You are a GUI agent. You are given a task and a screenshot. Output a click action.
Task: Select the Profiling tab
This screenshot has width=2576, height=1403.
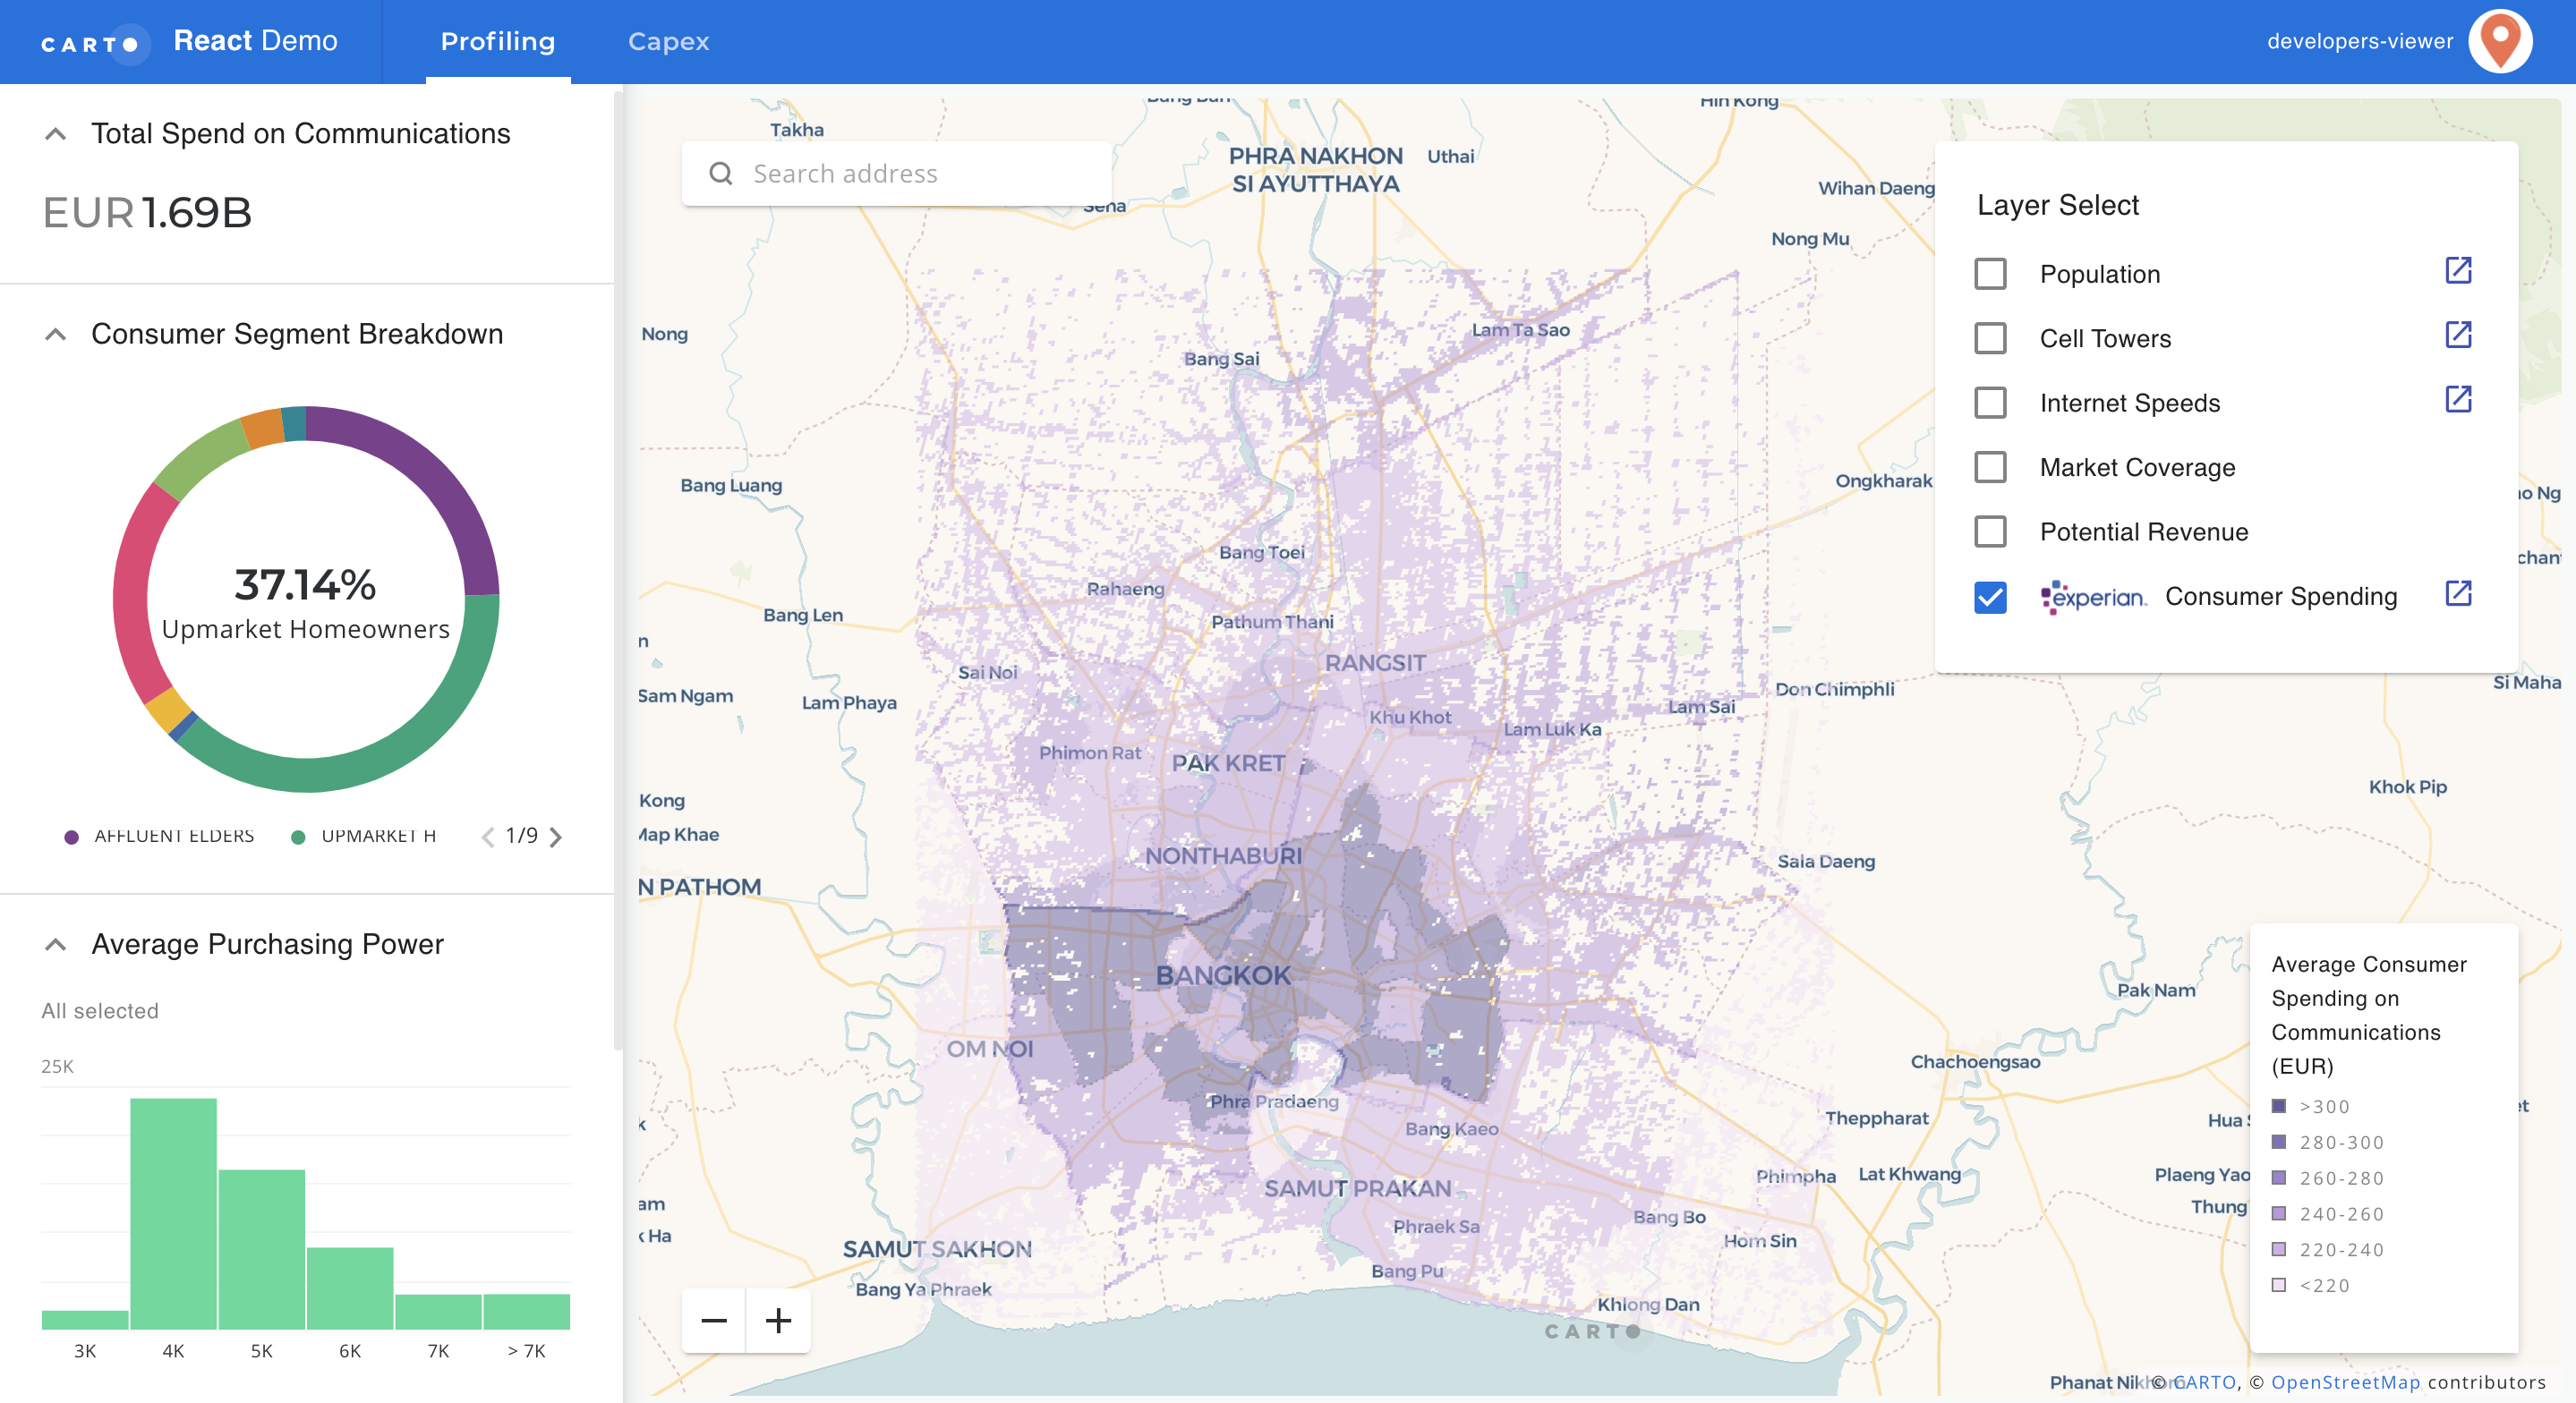pyautogui.click(x=498, y=42)
